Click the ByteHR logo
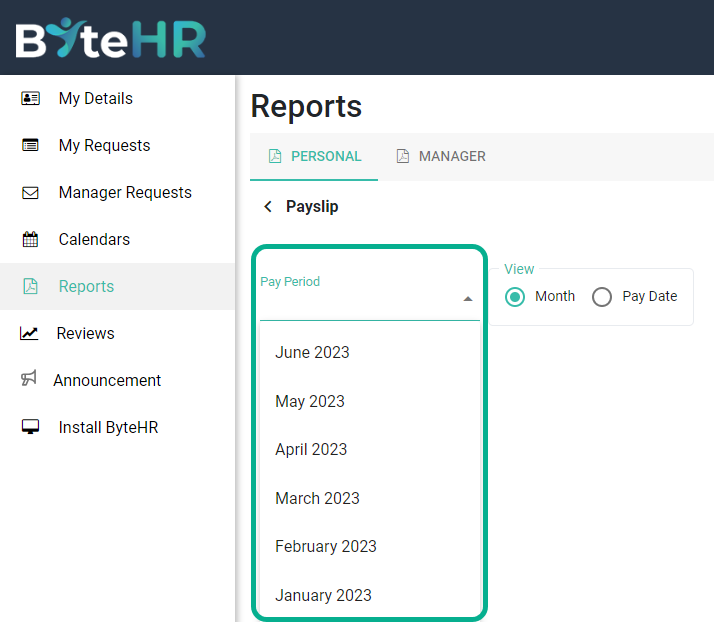The image size is (714, 622). pyautogui.click(x=111, y=38)
